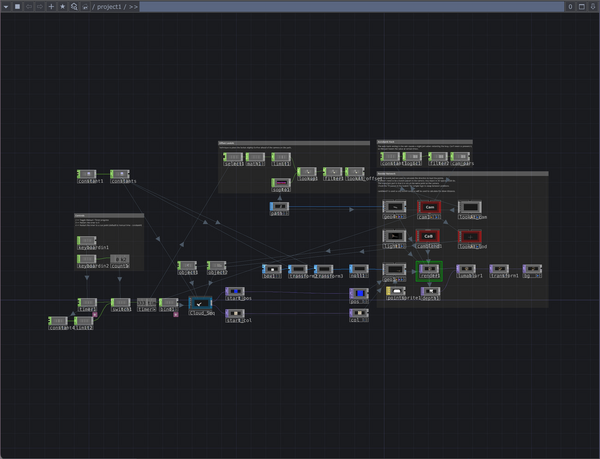The image size is (600, 459).
Task: Select the keyboardin2 node
Action: tap(87, 259)
